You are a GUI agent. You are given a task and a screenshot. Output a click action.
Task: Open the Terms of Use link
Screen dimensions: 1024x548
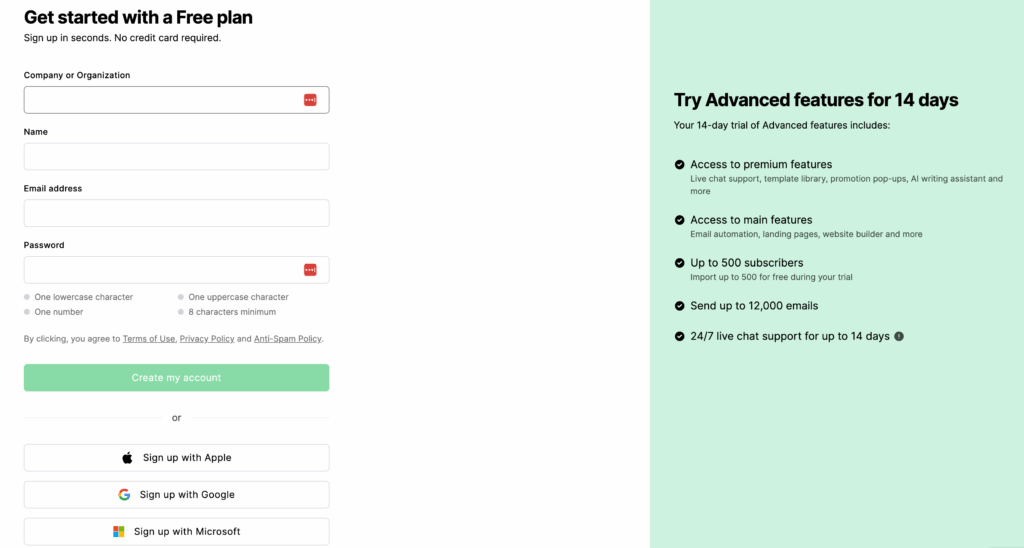[x=149, y=339]
